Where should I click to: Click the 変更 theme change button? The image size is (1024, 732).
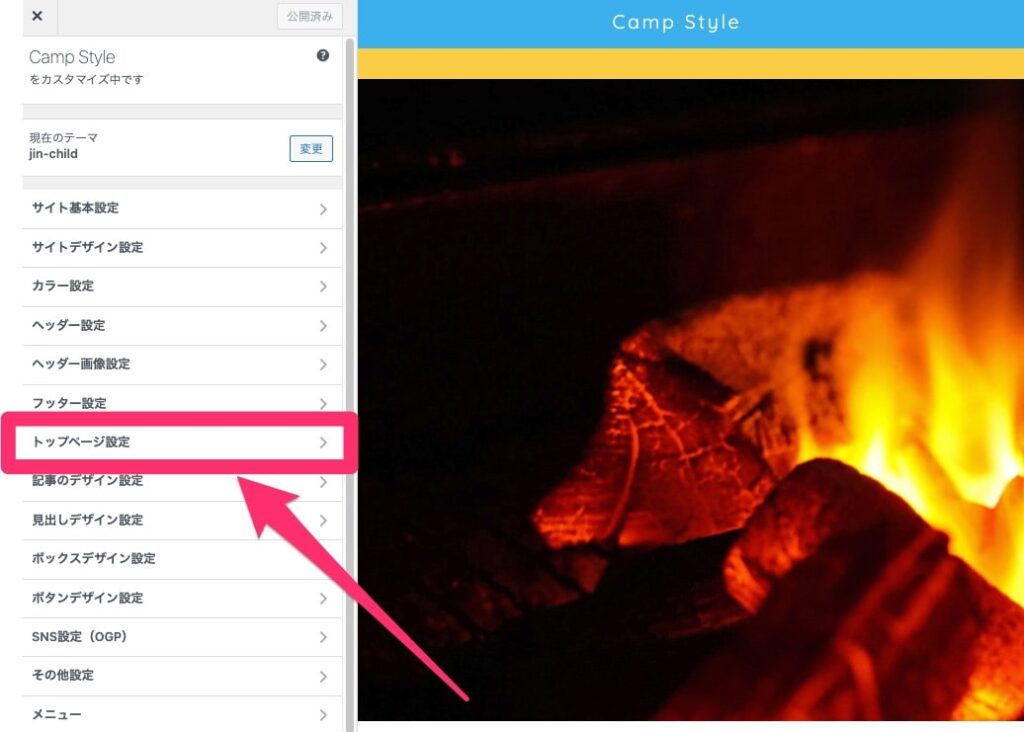point(311,148)
